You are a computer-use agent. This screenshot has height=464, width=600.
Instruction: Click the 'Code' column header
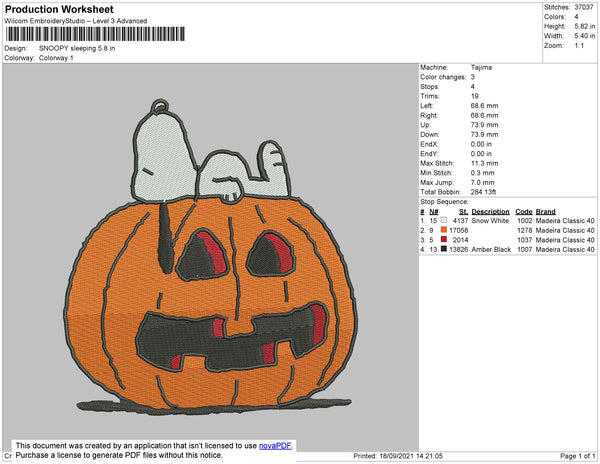point(524,212)
